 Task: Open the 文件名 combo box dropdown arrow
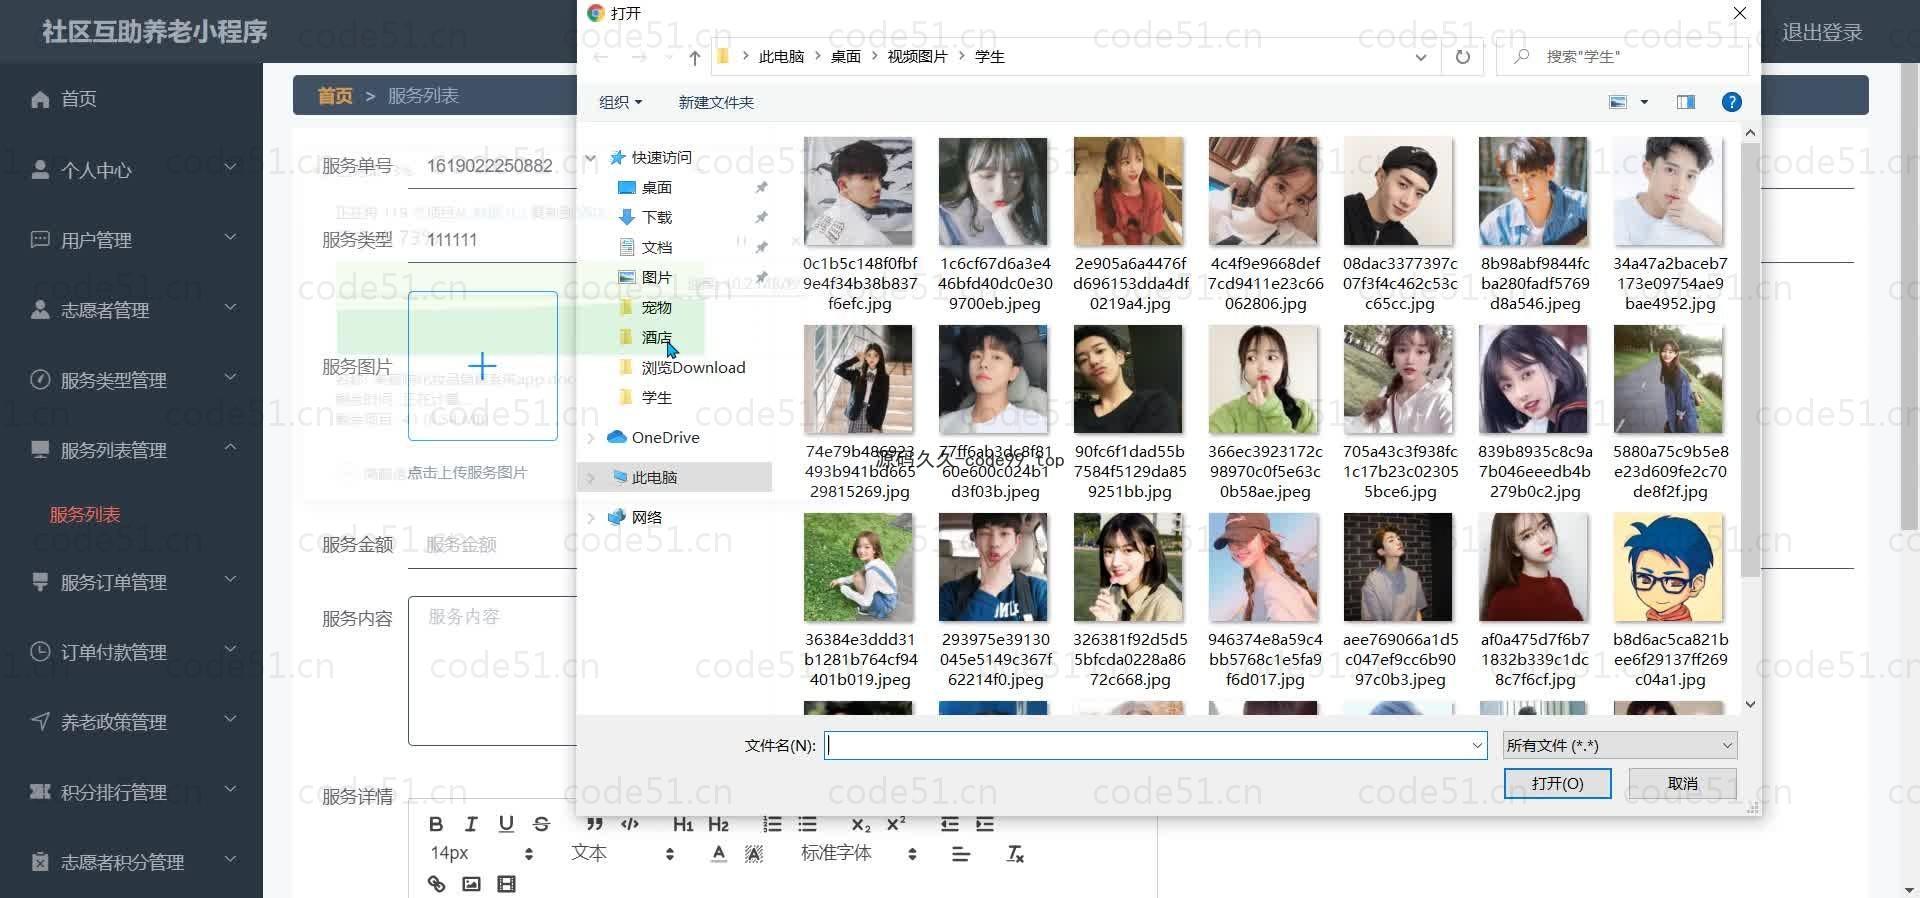click(1477, 745)
